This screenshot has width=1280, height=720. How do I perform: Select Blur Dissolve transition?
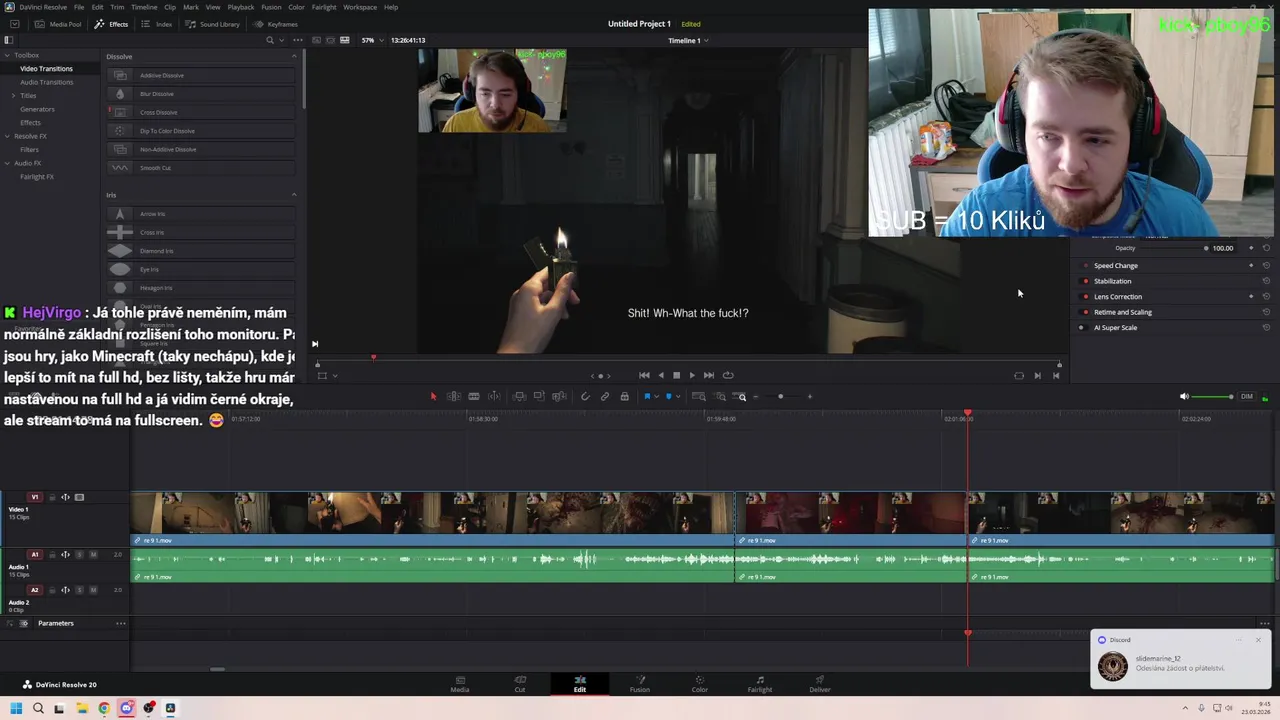coord(201,94)
